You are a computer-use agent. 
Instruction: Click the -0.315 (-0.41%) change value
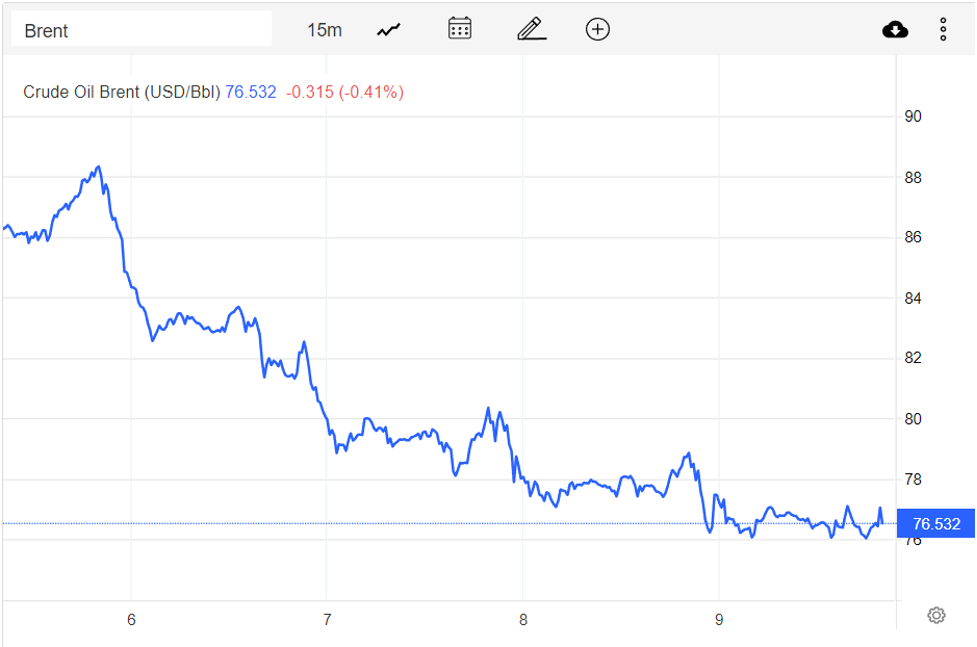click(345, 92)
